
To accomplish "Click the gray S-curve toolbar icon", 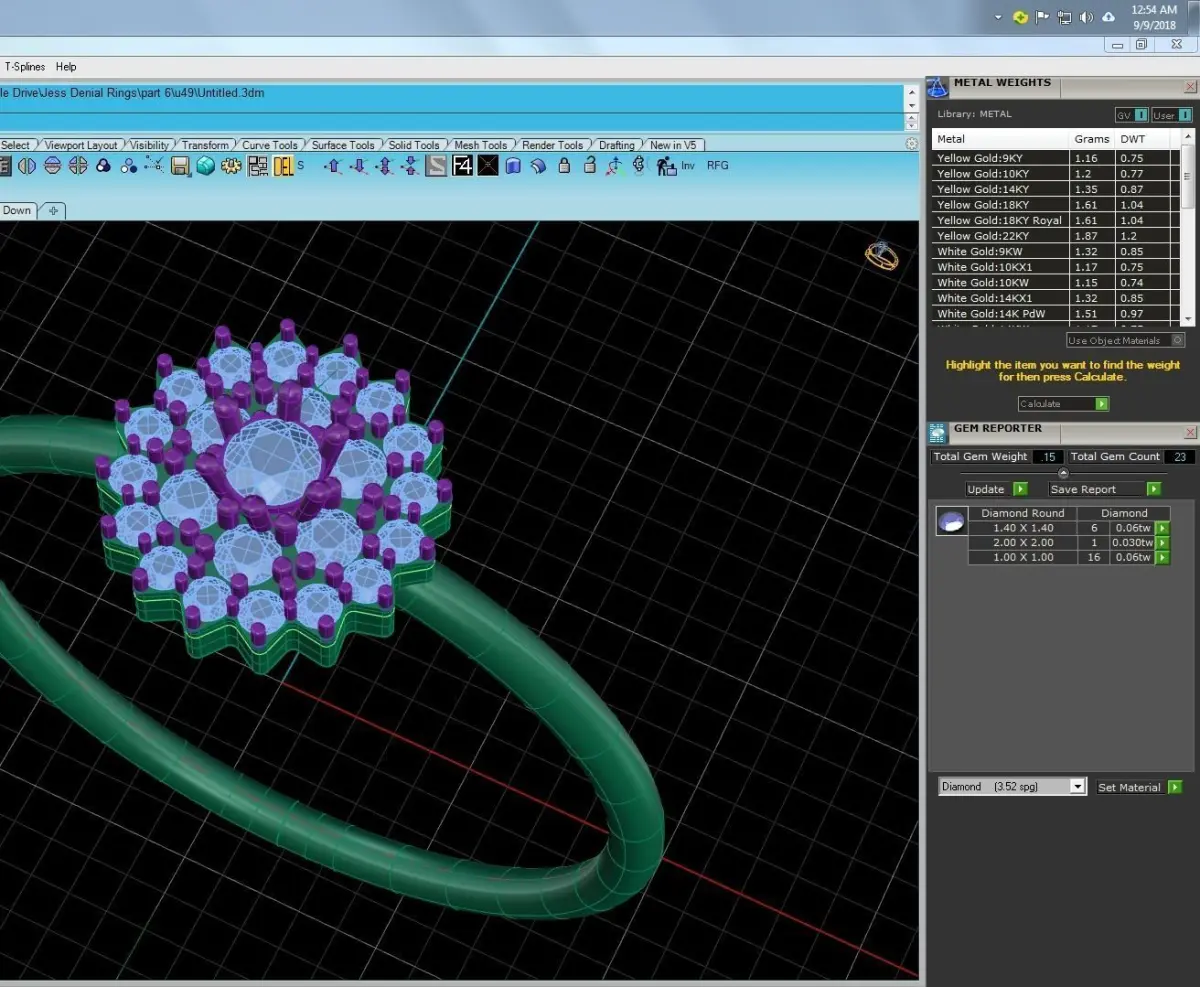I will tap(436, 166).
